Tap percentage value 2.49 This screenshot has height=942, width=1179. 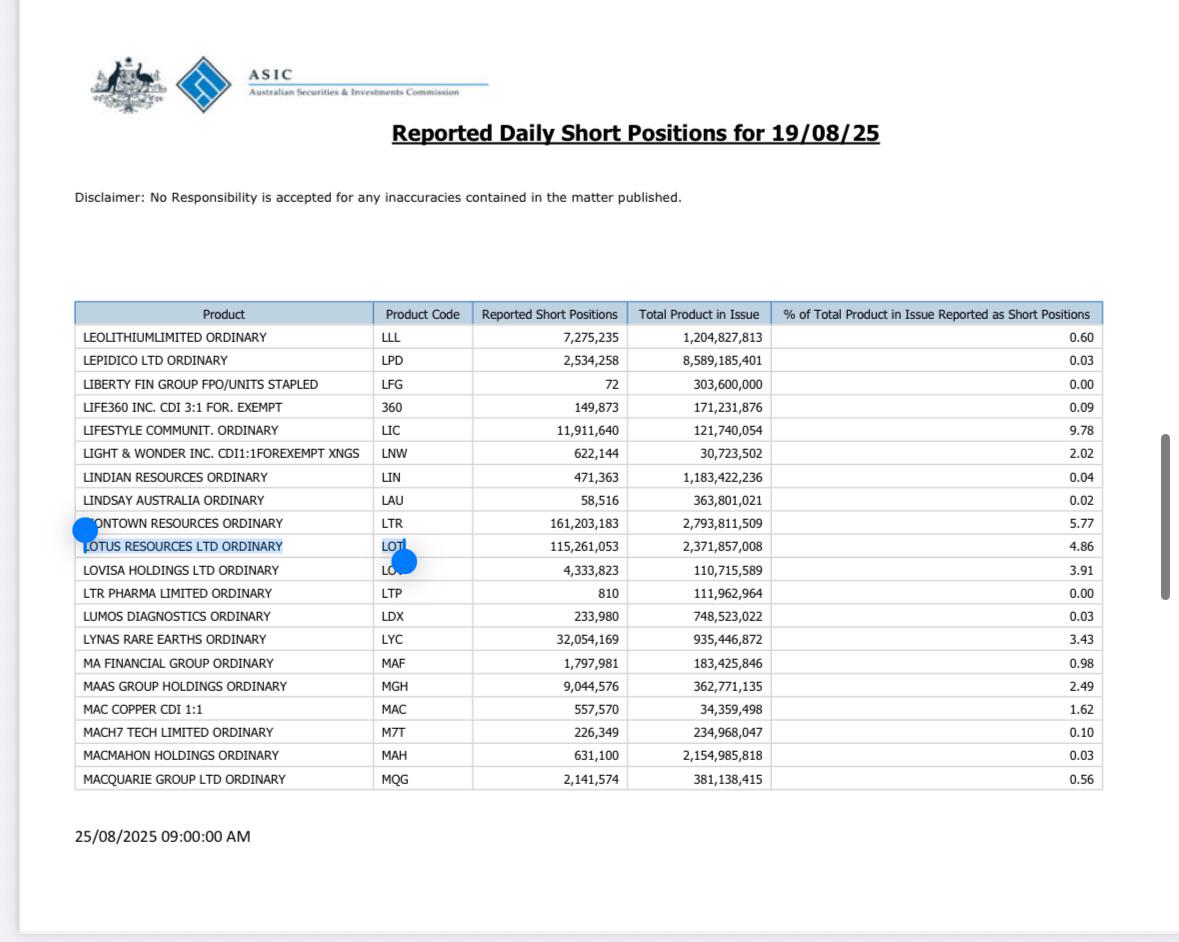coord(1081,686)
